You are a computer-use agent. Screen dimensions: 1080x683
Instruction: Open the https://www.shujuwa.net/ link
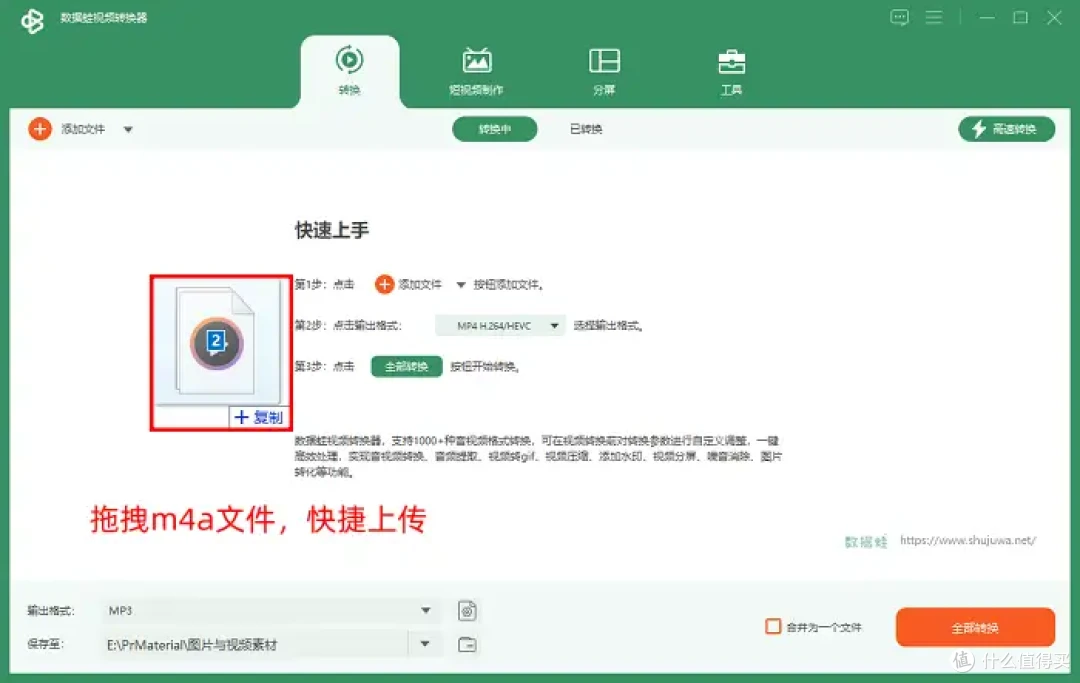(968, 540)
